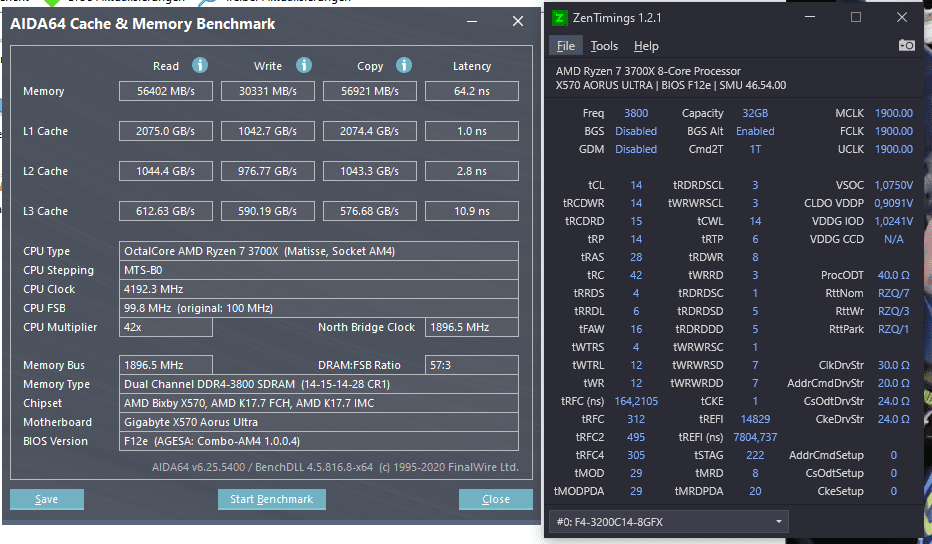Open the Tools menu in ZenTimings
The width and height of the screenshot is (932, 544).
click(x=604, y=46)
